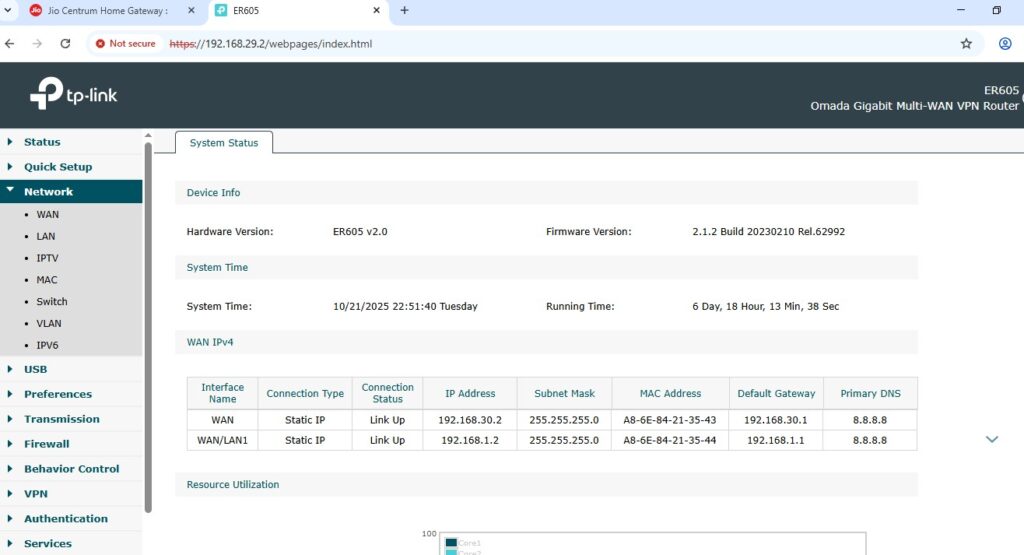The width and height of the screenshot is (1024, 555).
Task: Reload the current page
Action: pos(65,44)
